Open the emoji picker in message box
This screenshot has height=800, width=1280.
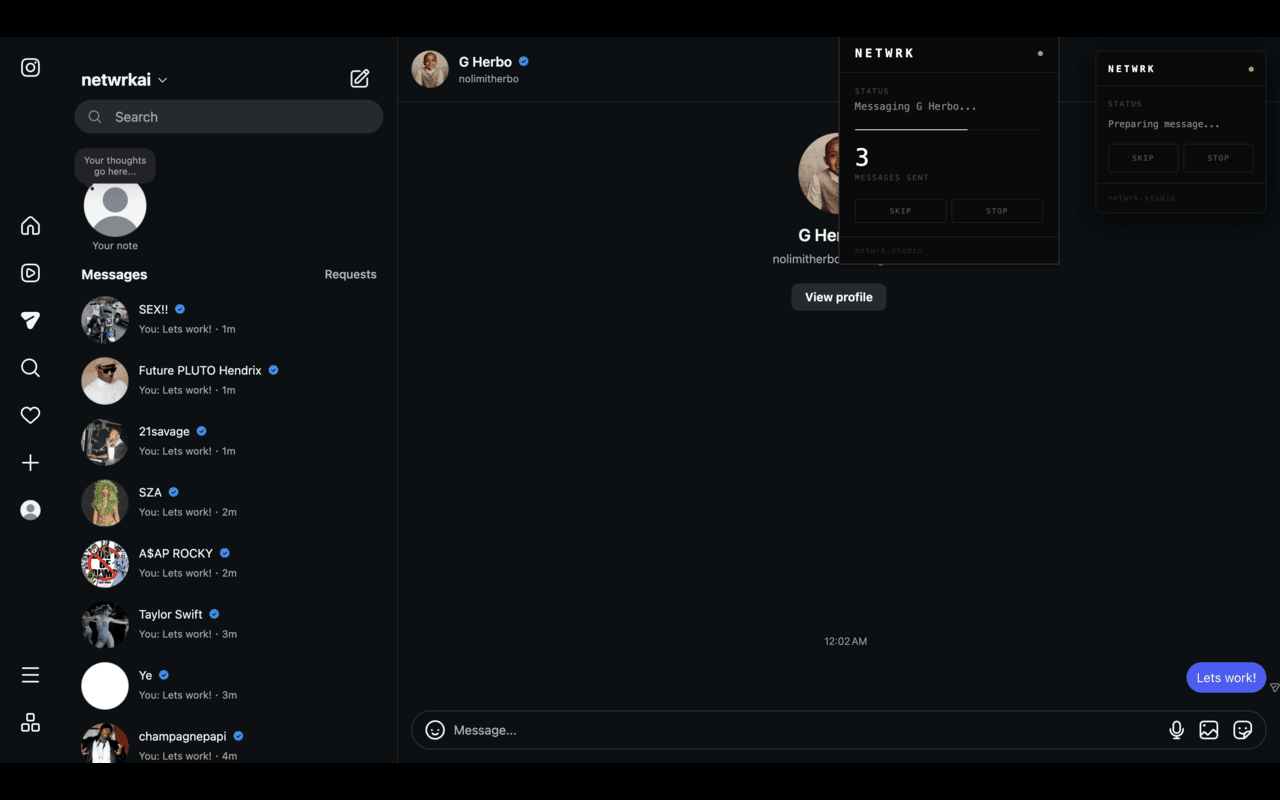435,730
